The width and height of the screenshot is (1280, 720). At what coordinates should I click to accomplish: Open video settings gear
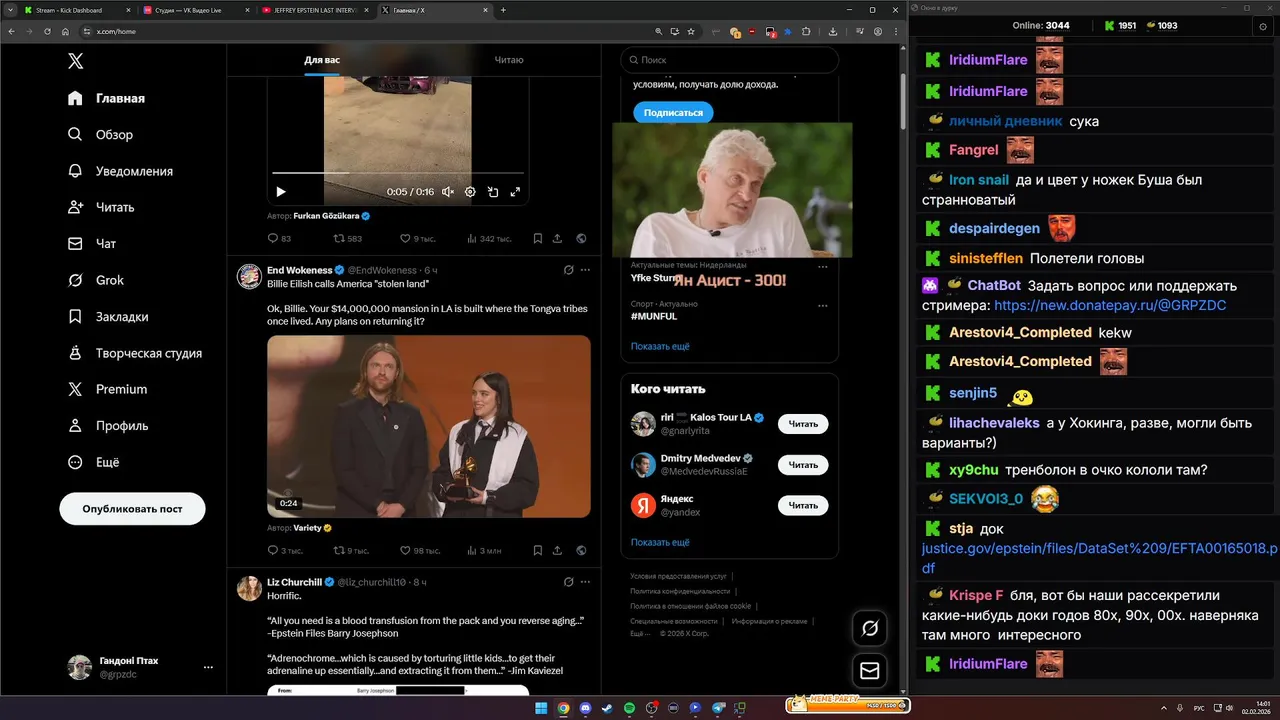(470, 192)
